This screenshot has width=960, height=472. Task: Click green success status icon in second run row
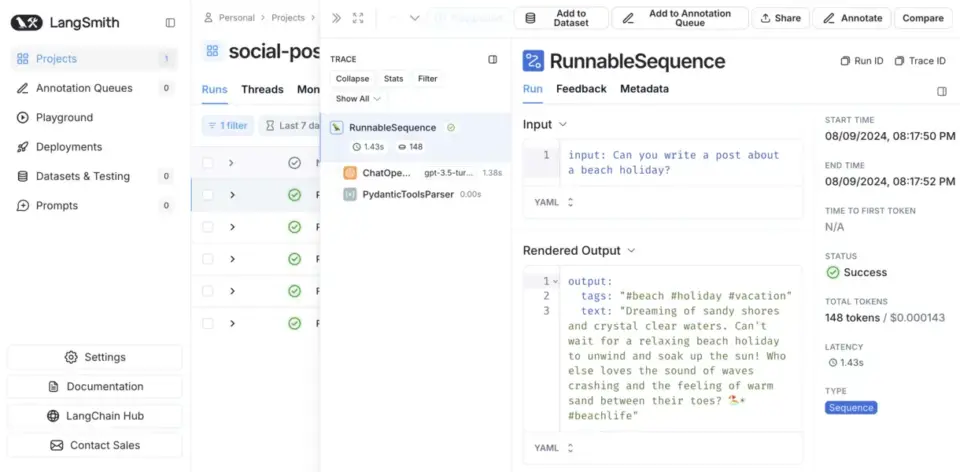click(x=294, y=195)
